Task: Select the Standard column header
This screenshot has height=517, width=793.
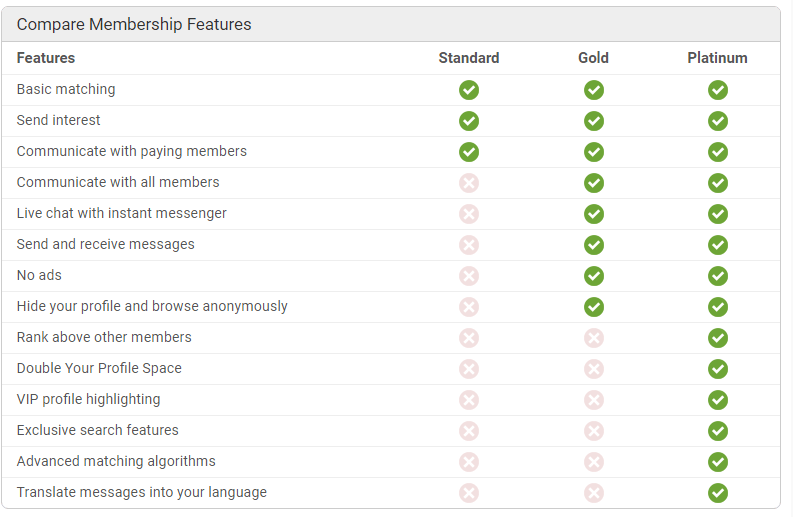Action: point(469,58)
